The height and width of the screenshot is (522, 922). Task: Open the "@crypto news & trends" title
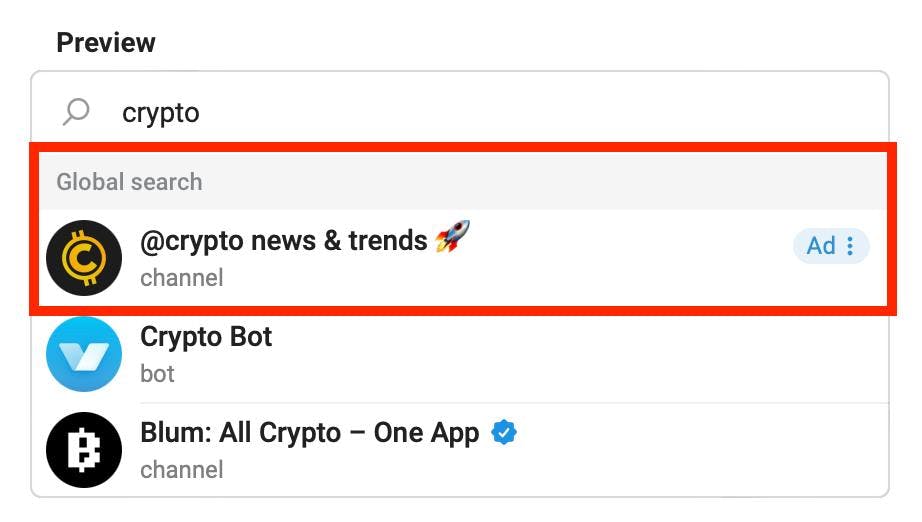coord(284,241)
